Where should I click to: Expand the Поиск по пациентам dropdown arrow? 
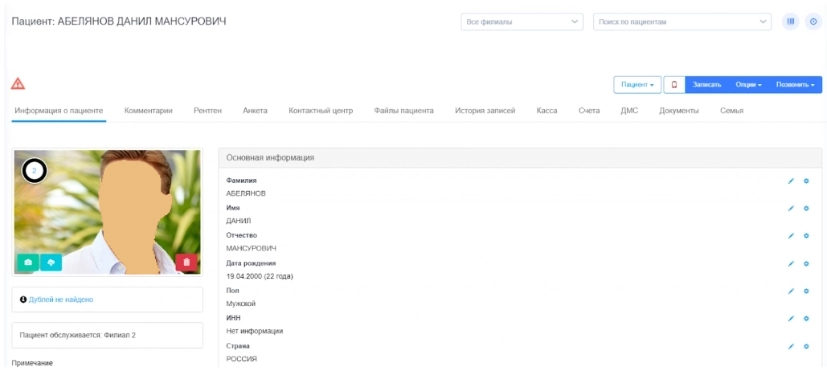pos(762,22)
